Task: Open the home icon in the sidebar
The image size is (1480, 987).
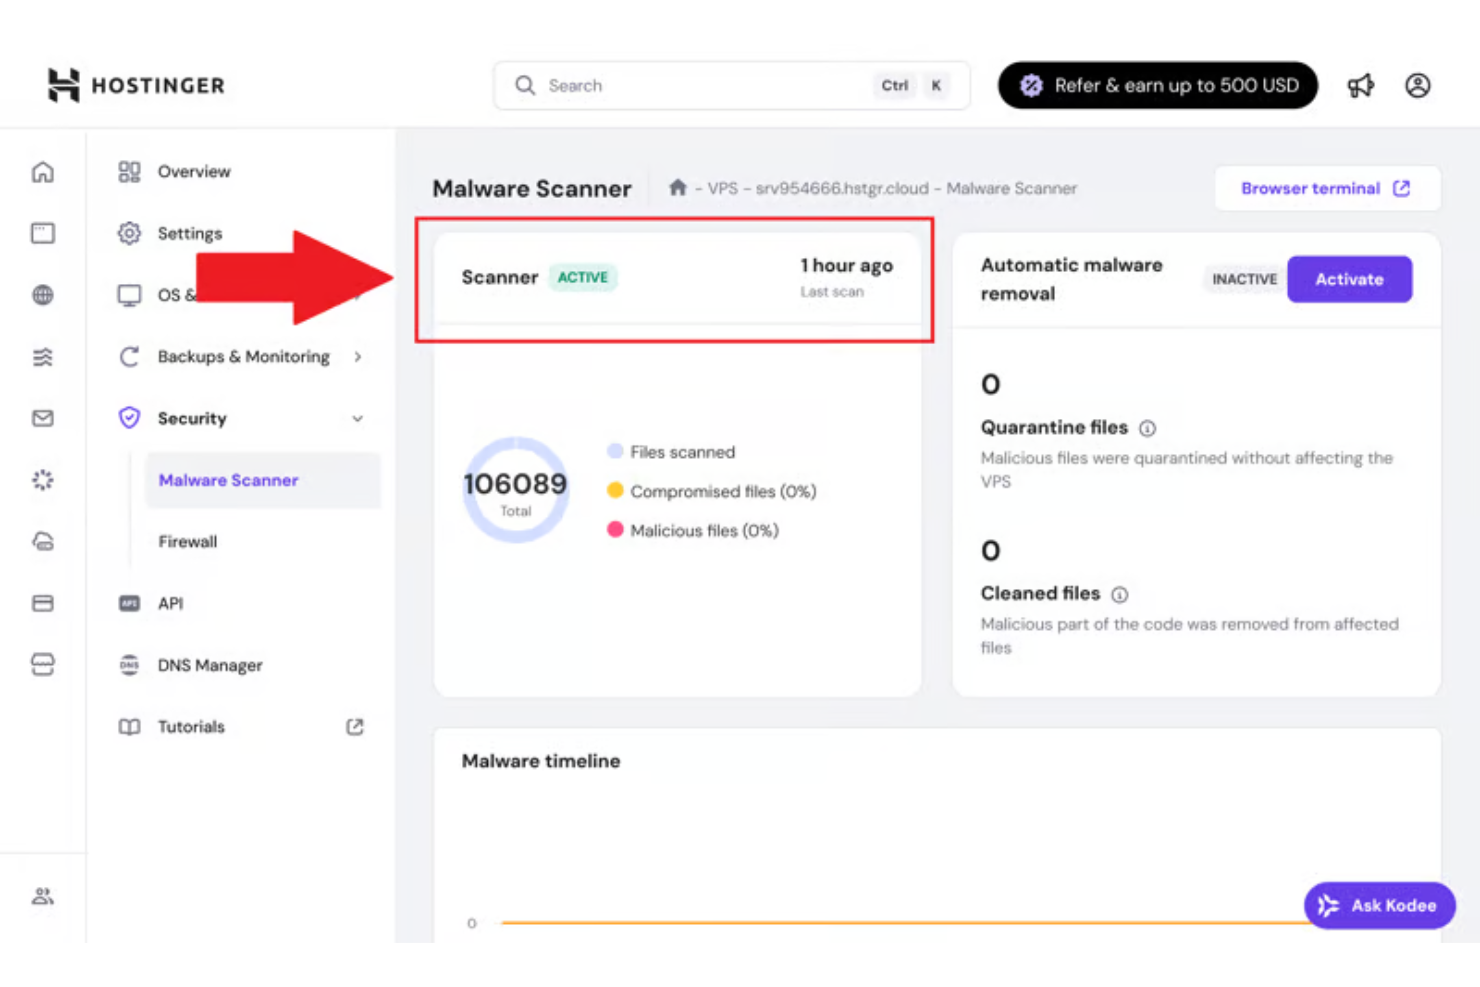Action: point(42,171)
